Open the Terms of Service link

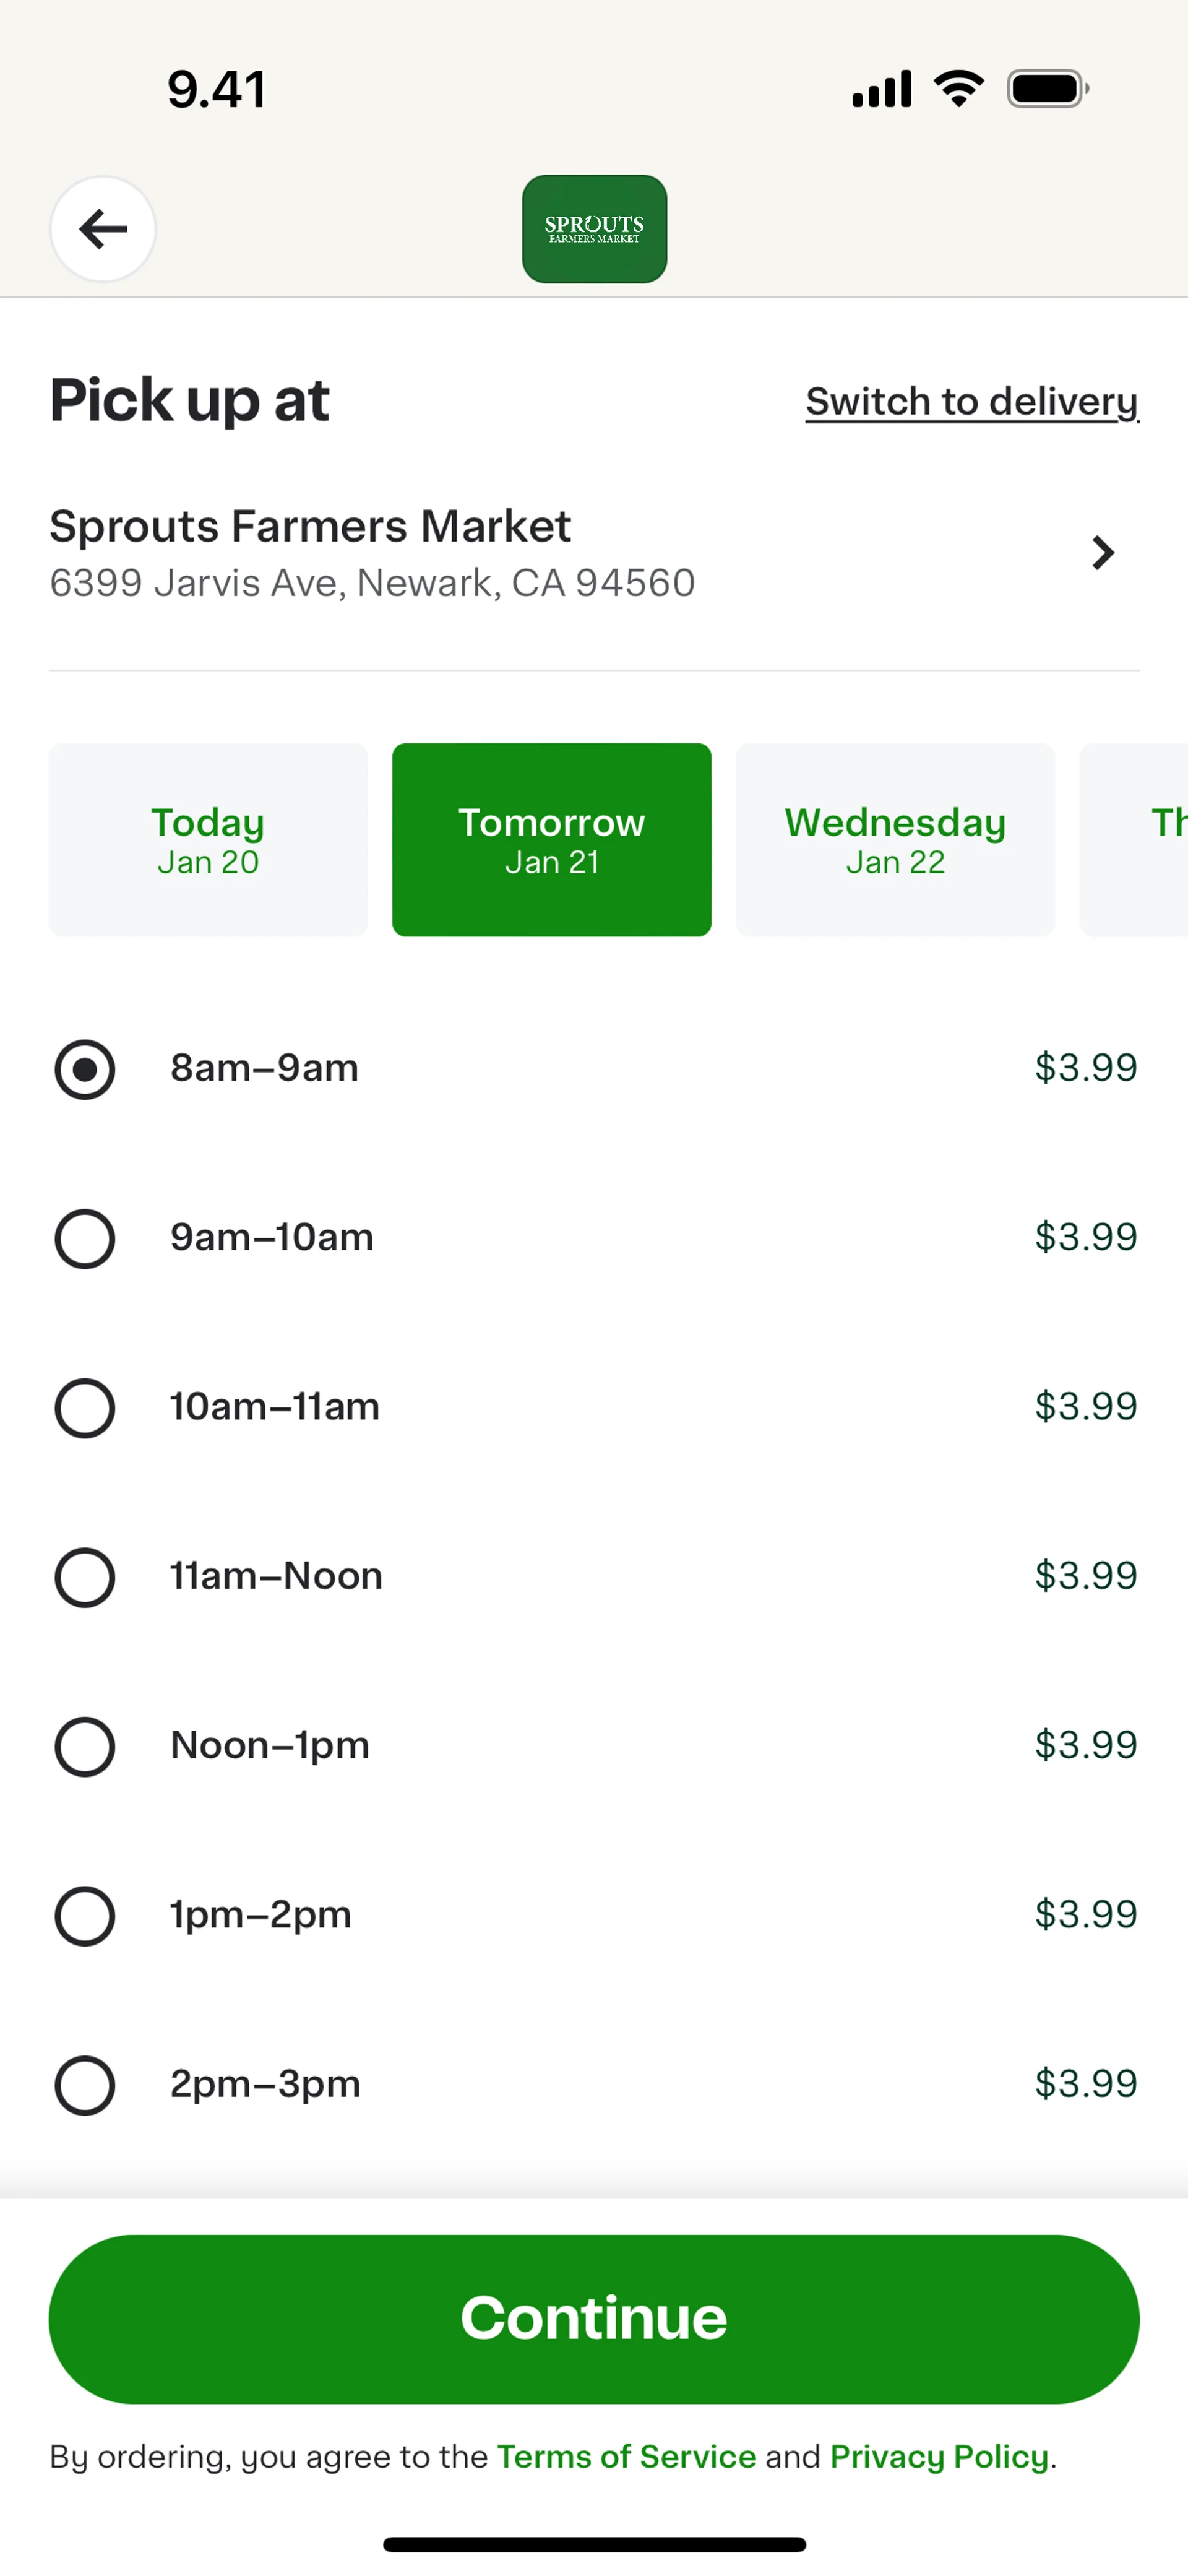pos(626,2456)
